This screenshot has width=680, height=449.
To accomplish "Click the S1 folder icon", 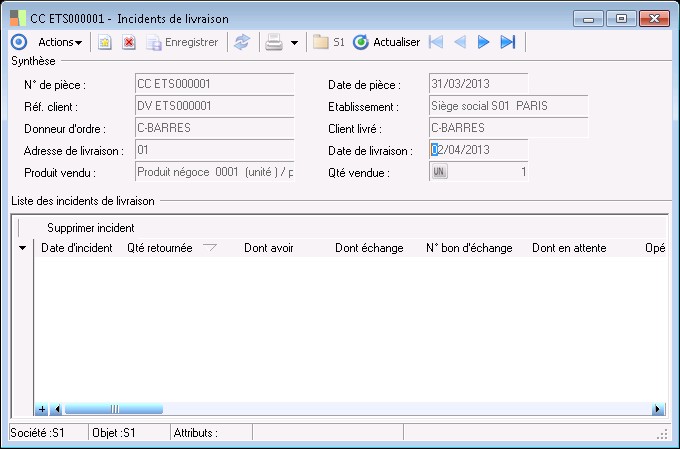I will pos(329,42).
